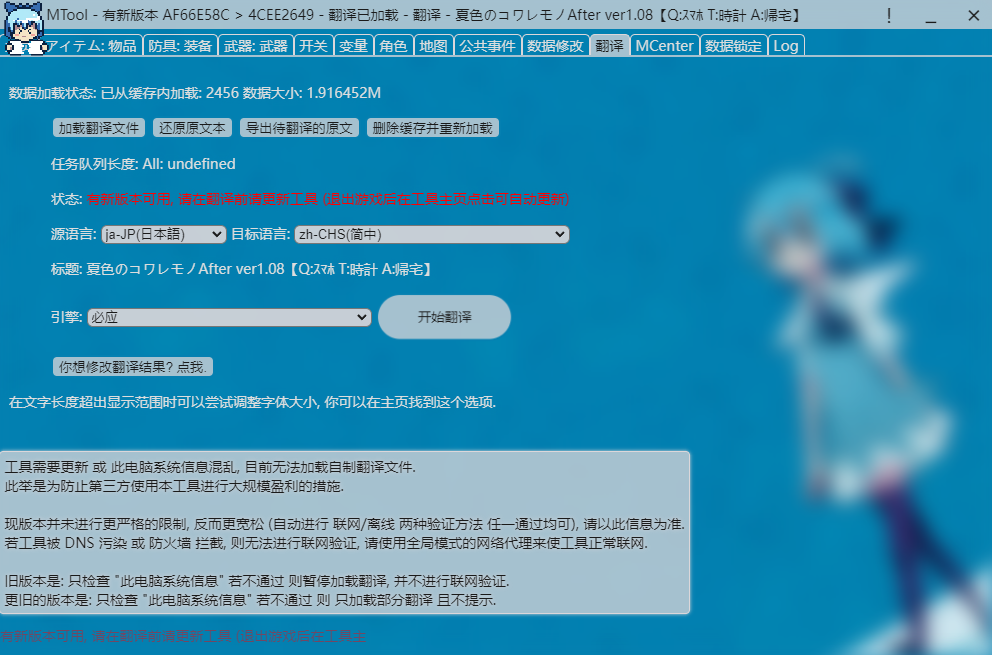
Task: Switch to the 变量 (variables) tab
Action: pos(353,45)
